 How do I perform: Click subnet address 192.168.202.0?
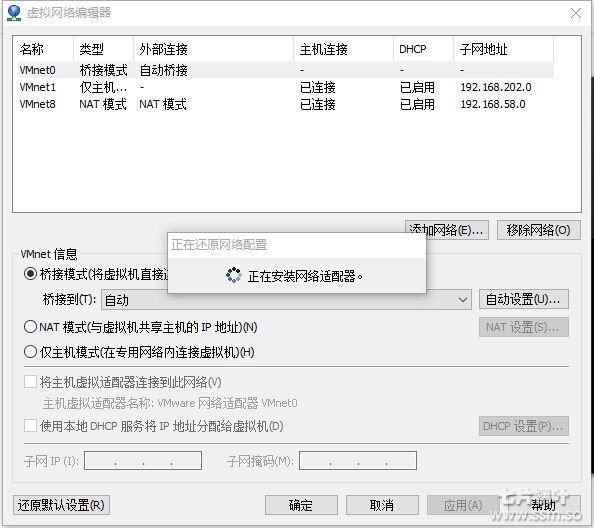496,87
